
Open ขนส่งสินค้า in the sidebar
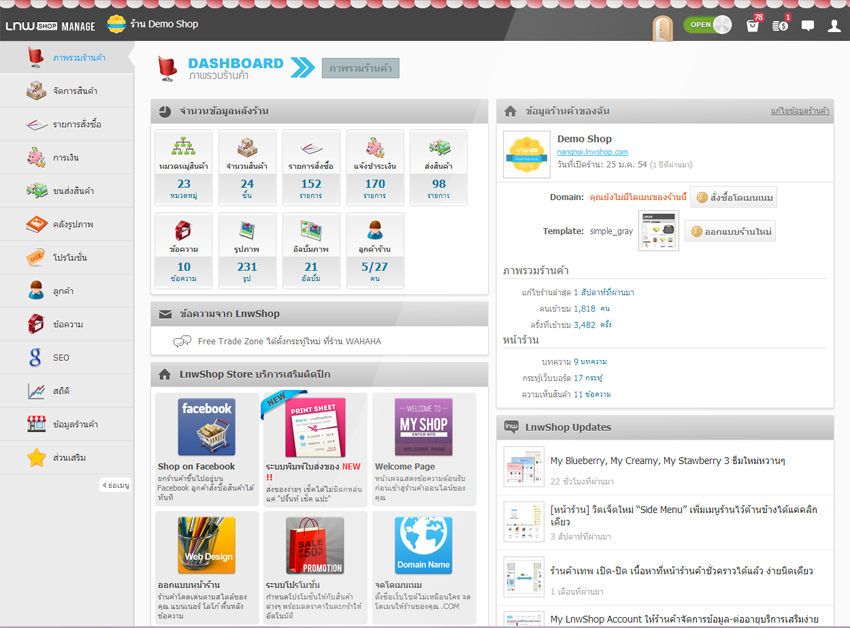67,191
